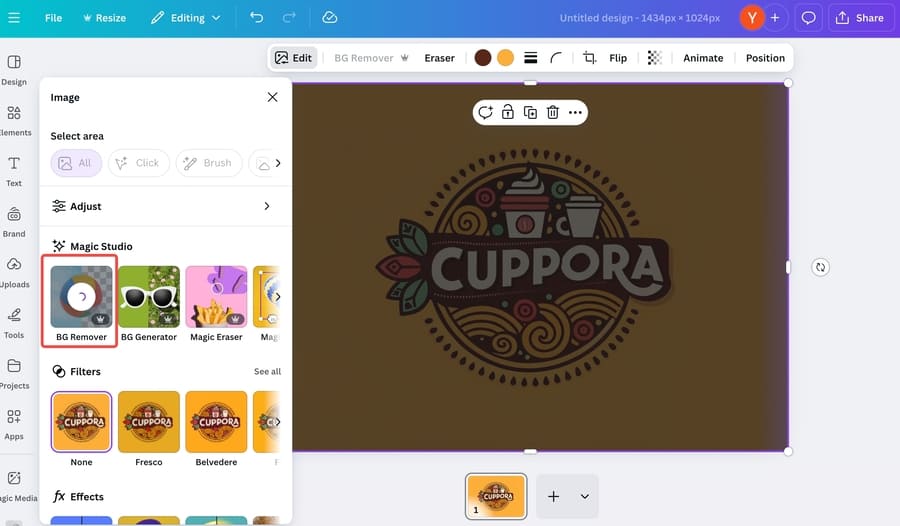Click the rotate handle beside canvas
The height and width of the screenshot is (526, 900).
pyautogui.click(x=820, y=267)
